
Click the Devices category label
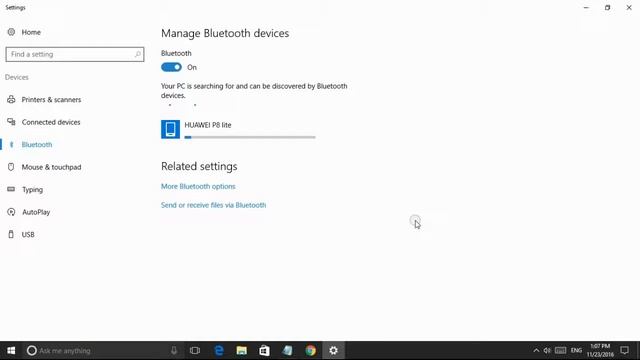(17, 77)
